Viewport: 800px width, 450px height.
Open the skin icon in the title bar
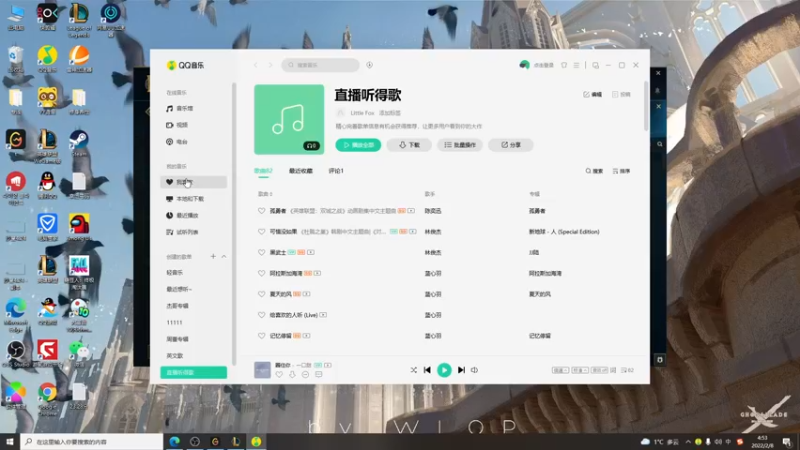[564, 65]
